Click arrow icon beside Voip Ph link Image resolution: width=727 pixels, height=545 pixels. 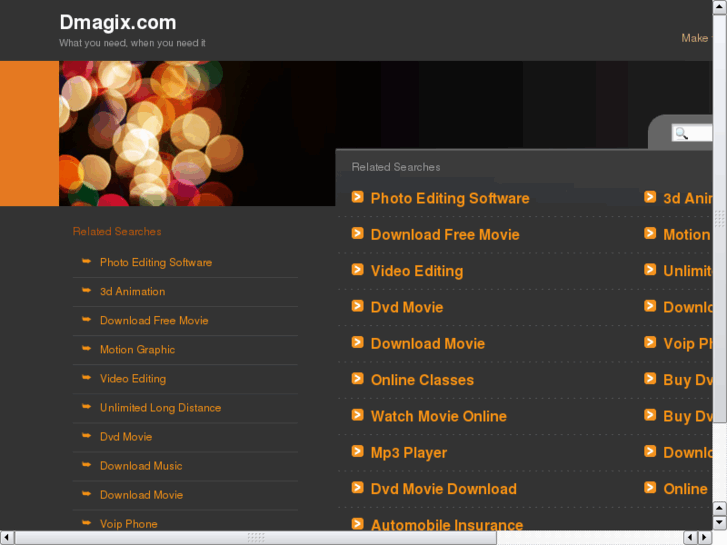(650, 342)
